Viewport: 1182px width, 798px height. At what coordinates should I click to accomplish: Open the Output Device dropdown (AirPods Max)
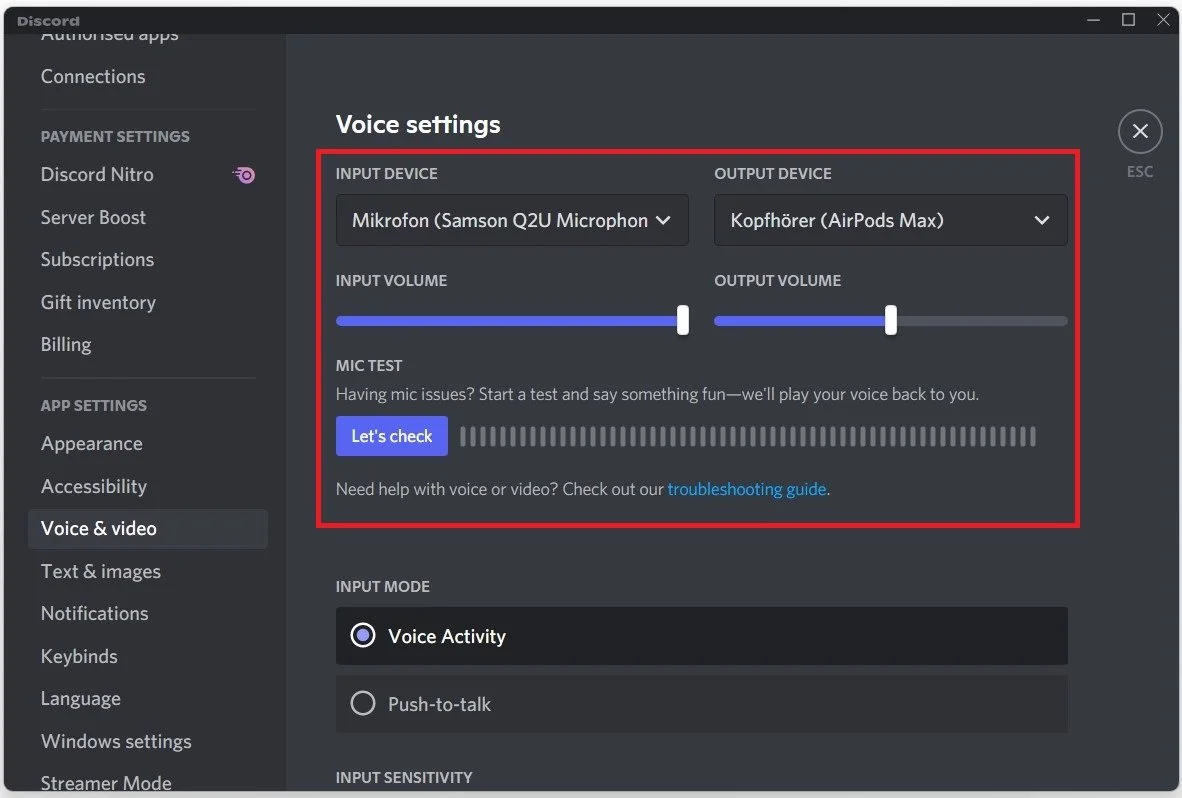[890, 220]
